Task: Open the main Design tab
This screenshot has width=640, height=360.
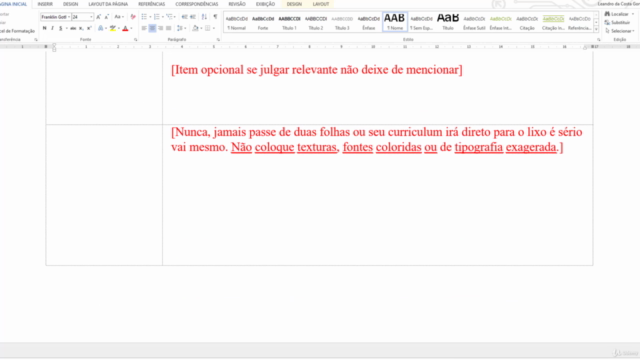Action: click(70, 4)
